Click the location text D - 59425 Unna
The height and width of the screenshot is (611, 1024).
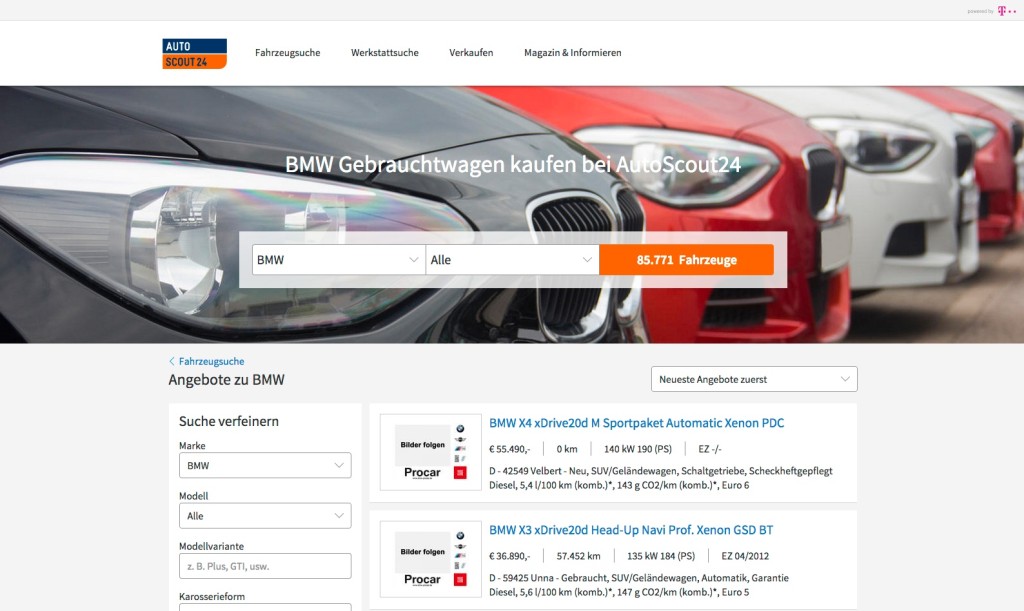(522, 578)
